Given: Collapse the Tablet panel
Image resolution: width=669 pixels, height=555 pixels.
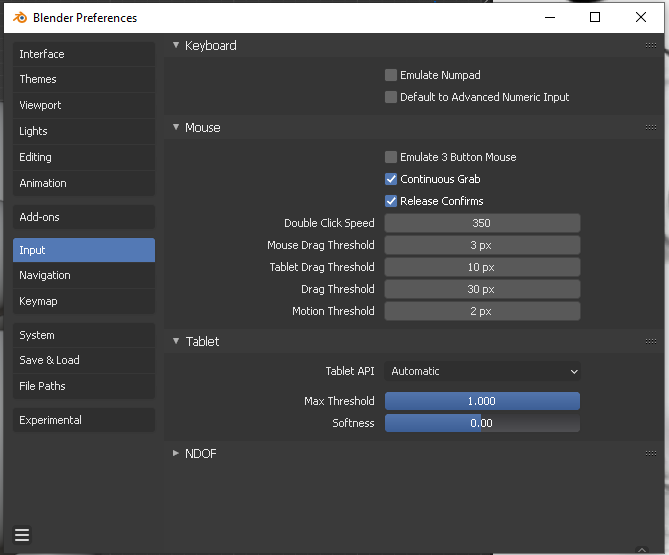Looking at the screenshot, I should click(x=176, y=341).
